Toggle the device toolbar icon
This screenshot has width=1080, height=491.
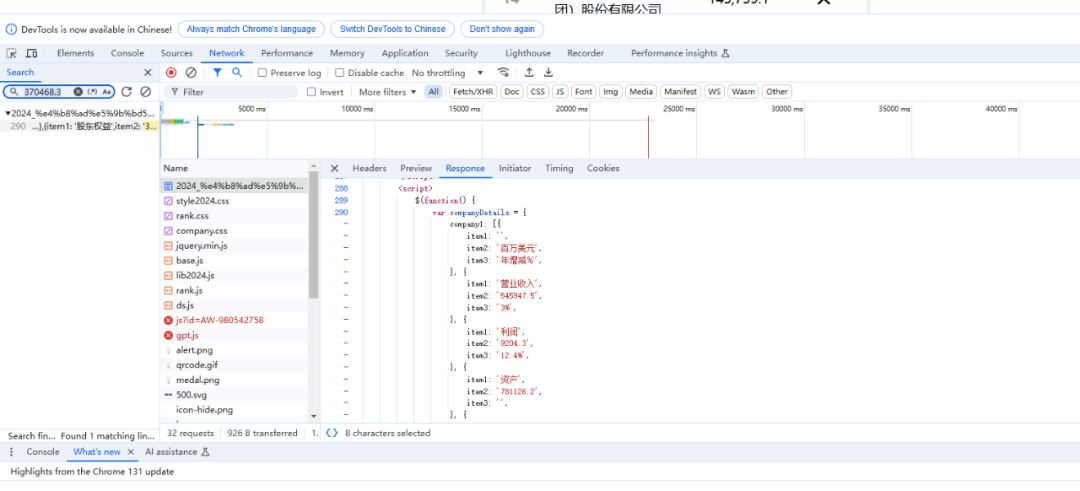click(x=32, y=53)
